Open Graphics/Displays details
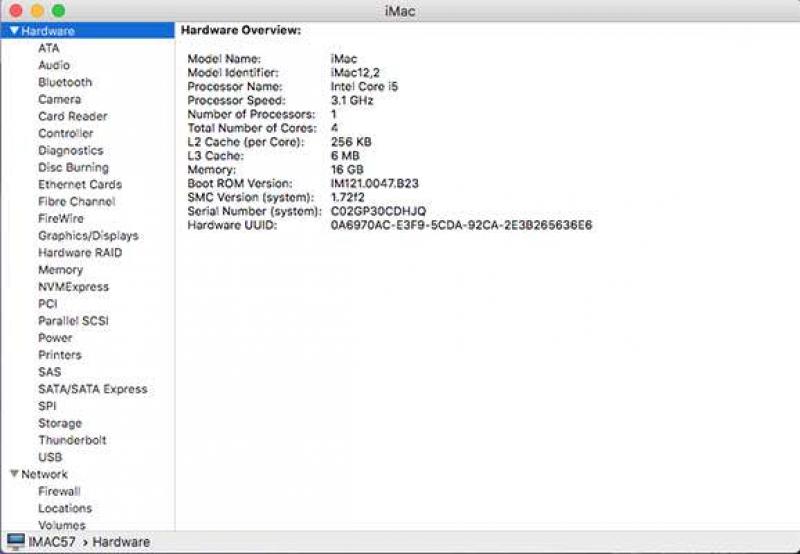The image size is (800, 554). point(88,236)
